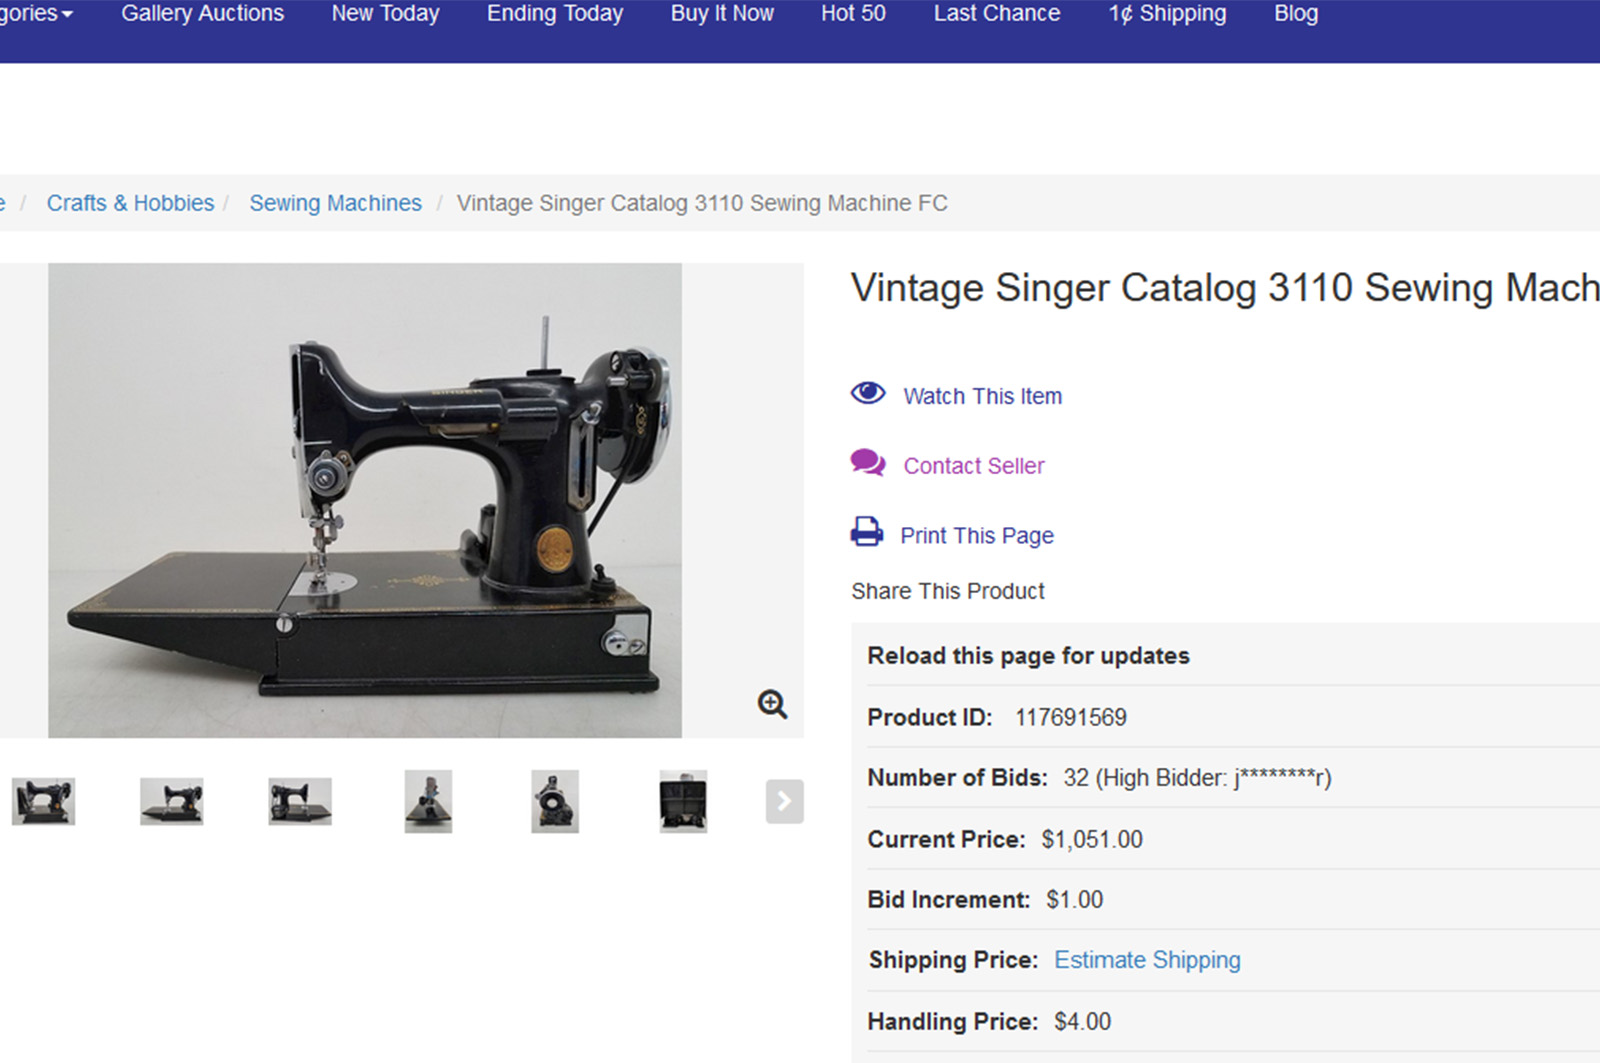This screenshot has width=1600, height=1063.
Task: Click the main sewing machine product photo
Action: pyautogui.click(x=365, y=500)
